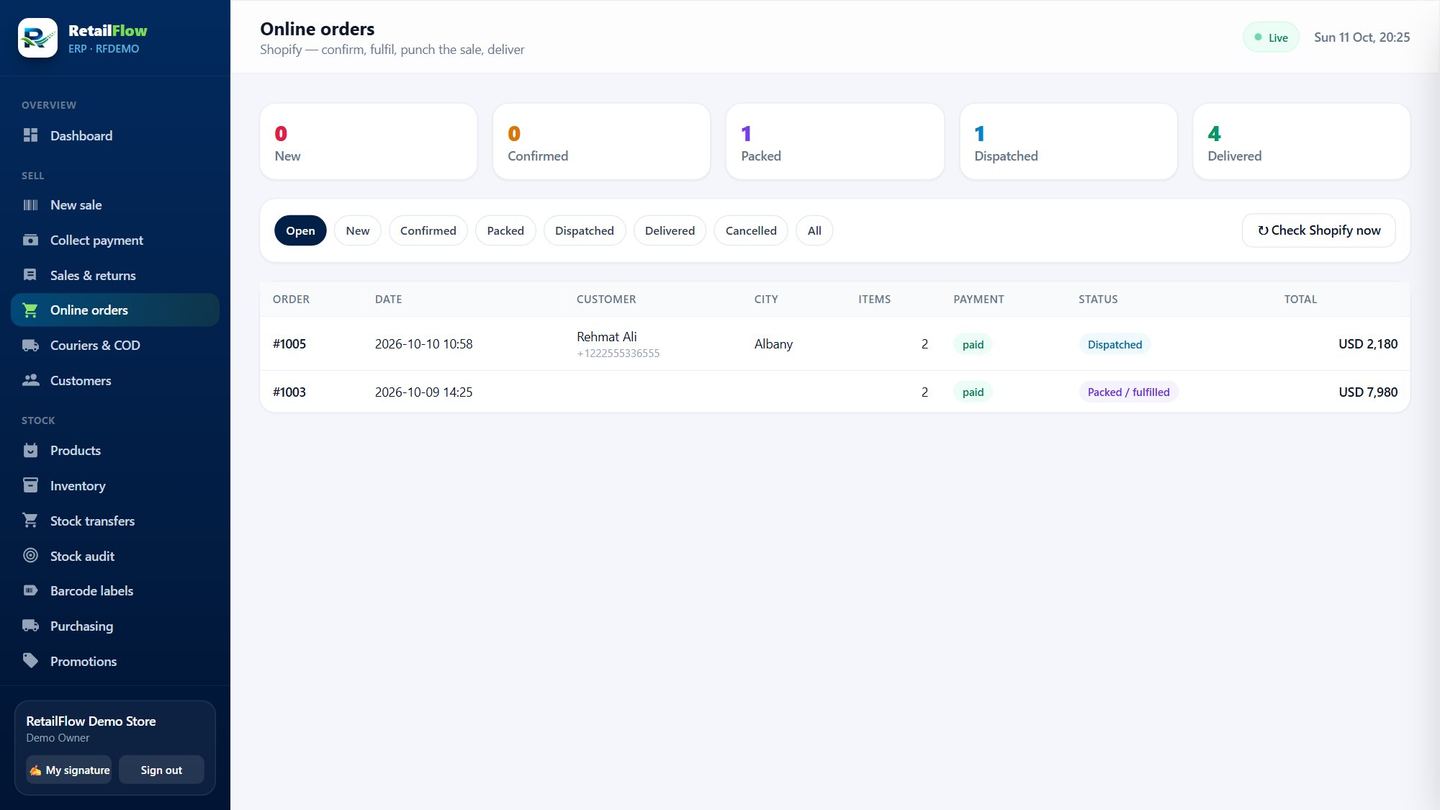This screenshot has height=810, width=1440.
Task: Click the Products bag icon
Action: pyautogui.click(x=31, y=450)
